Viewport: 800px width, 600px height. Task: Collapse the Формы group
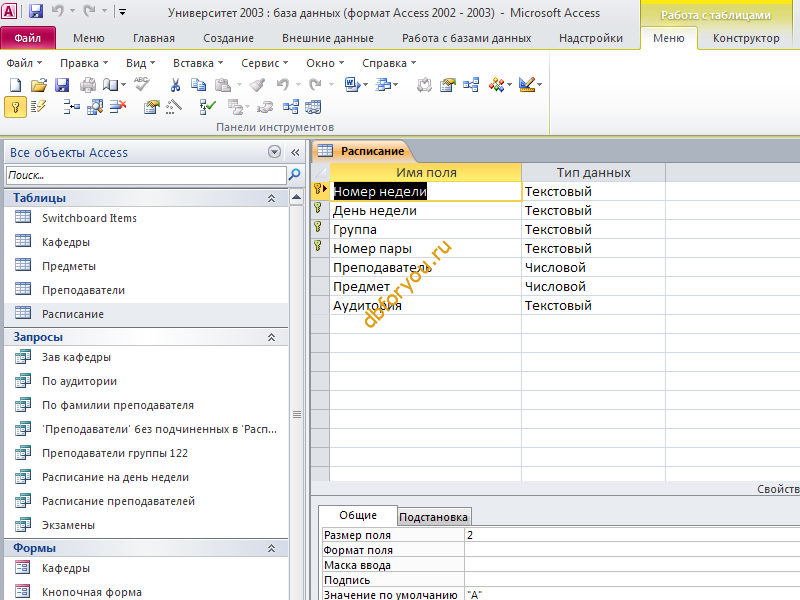[x=271, y=548]
